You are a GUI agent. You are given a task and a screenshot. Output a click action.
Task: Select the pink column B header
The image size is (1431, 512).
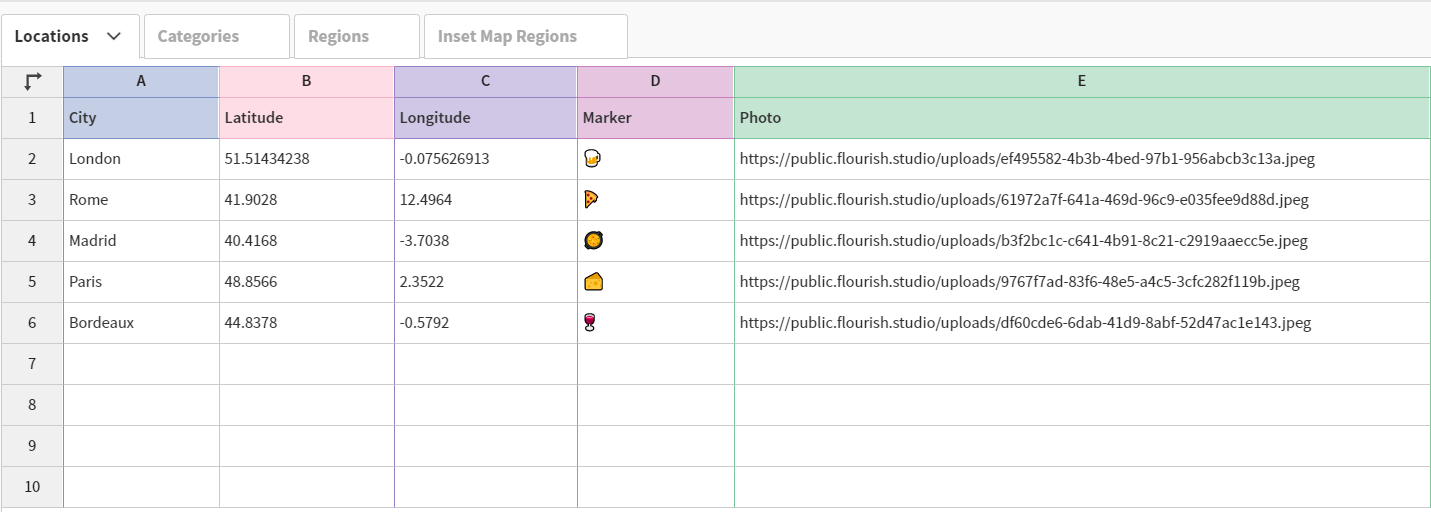coord(306,81)
